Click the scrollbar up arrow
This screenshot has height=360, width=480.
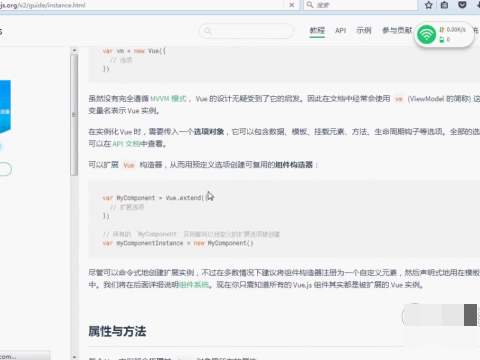[x=74, y=50]
